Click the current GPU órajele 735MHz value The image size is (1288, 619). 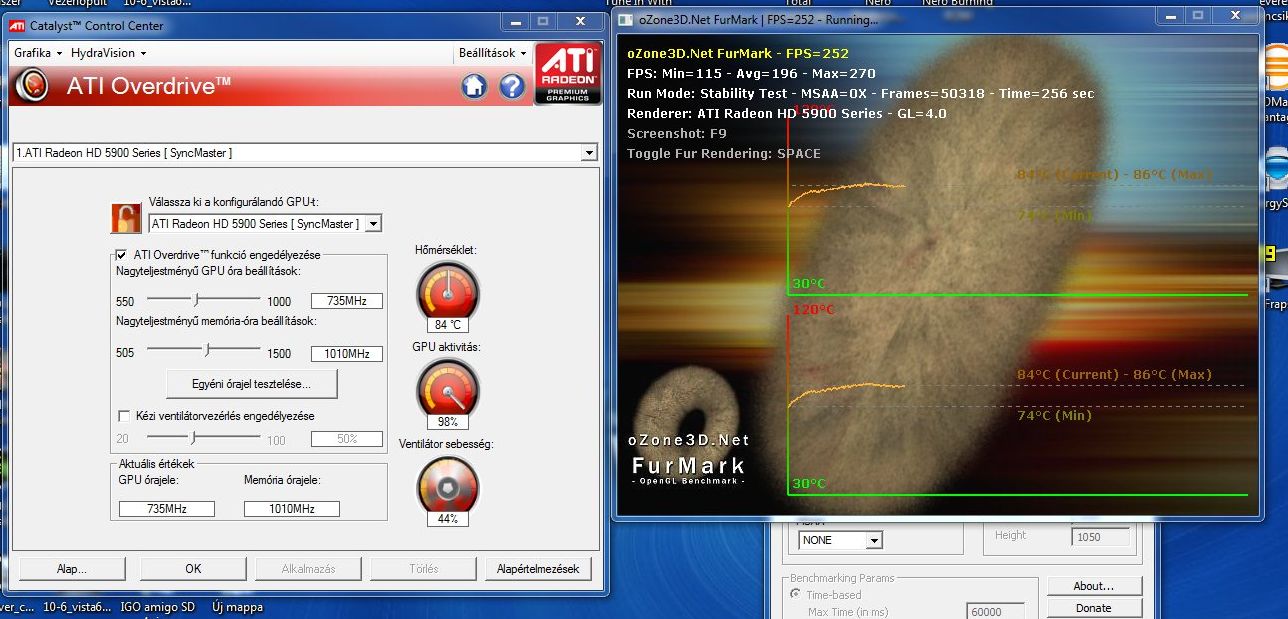[166, 509]
